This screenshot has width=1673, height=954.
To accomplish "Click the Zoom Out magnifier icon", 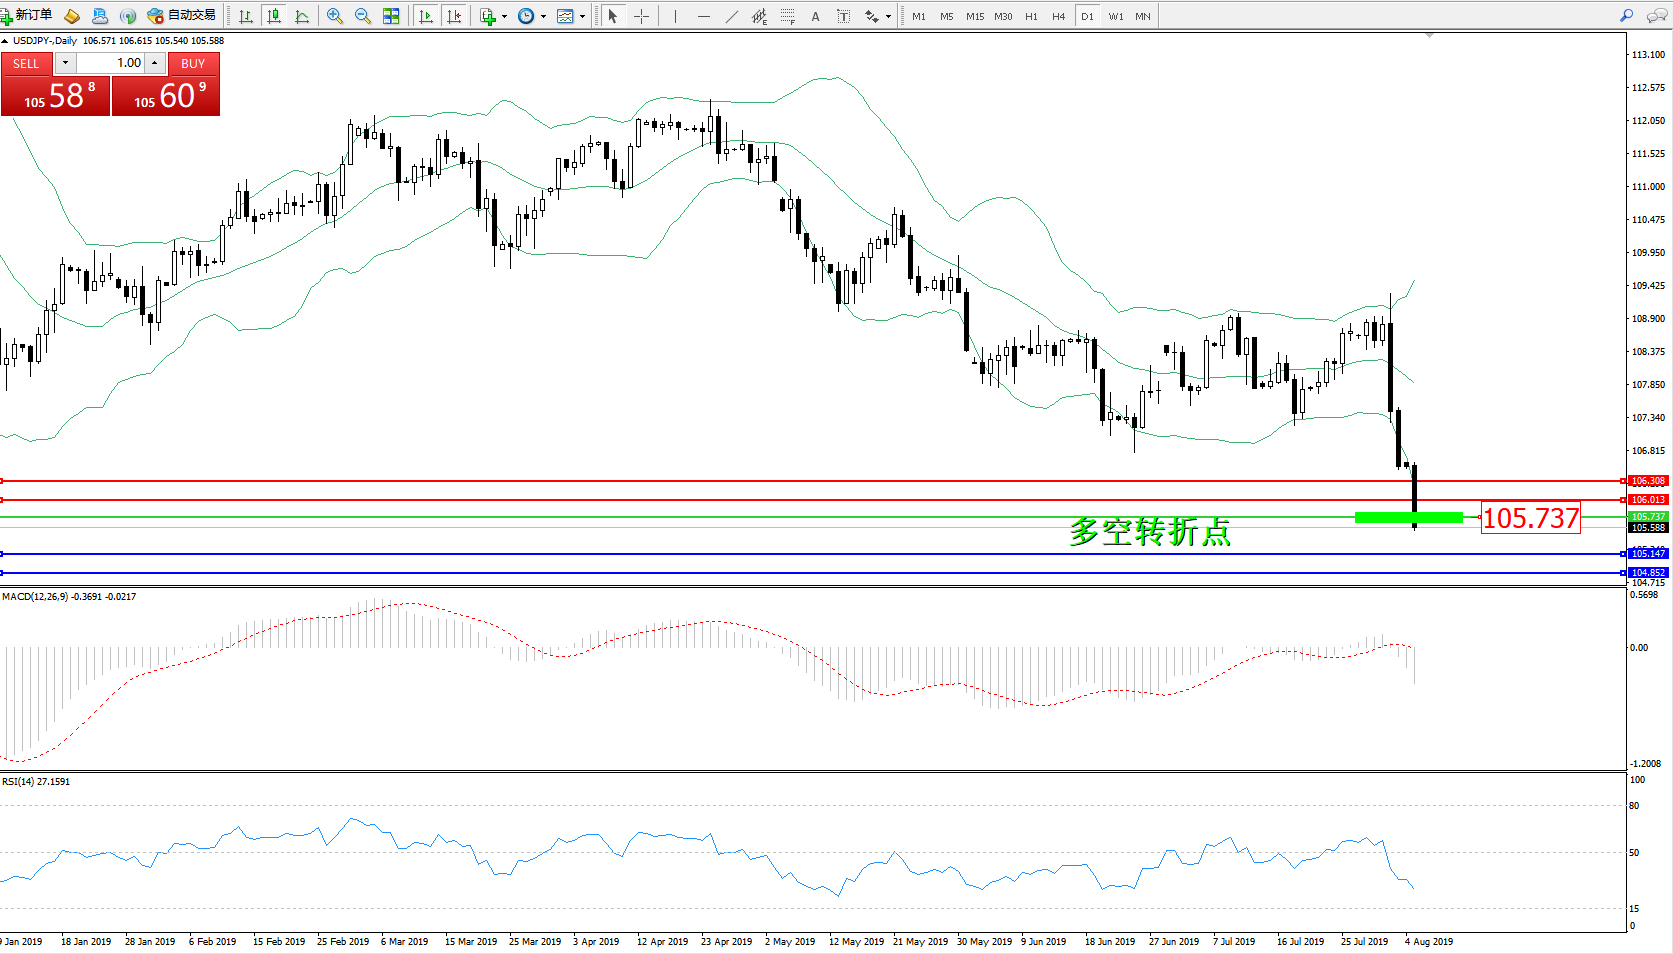I will 363,16.
